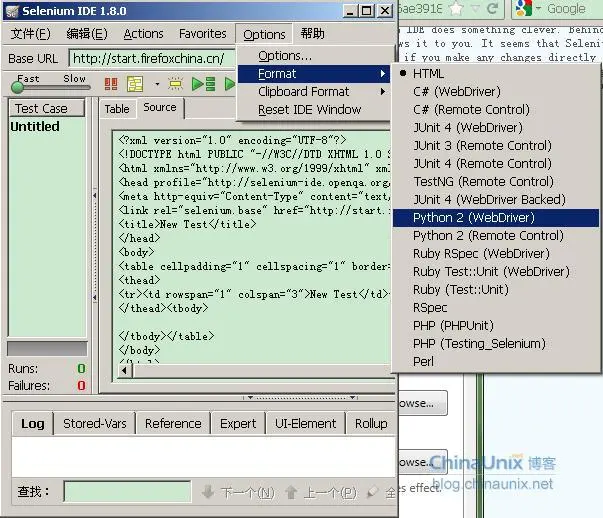The width and height of the screenshot is (603, 518).
Task: Select the Perl format
Action: (496, 361)
